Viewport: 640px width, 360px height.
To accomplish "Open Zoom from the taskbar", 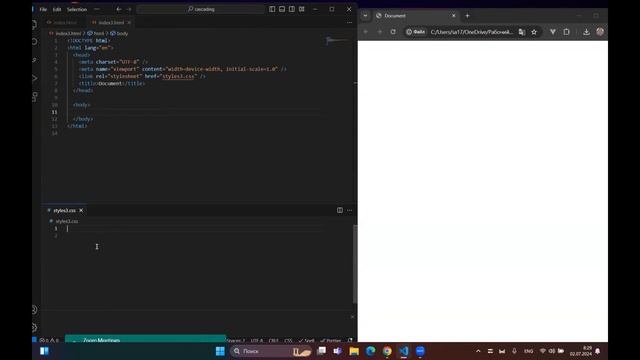I will coord(420,351).
